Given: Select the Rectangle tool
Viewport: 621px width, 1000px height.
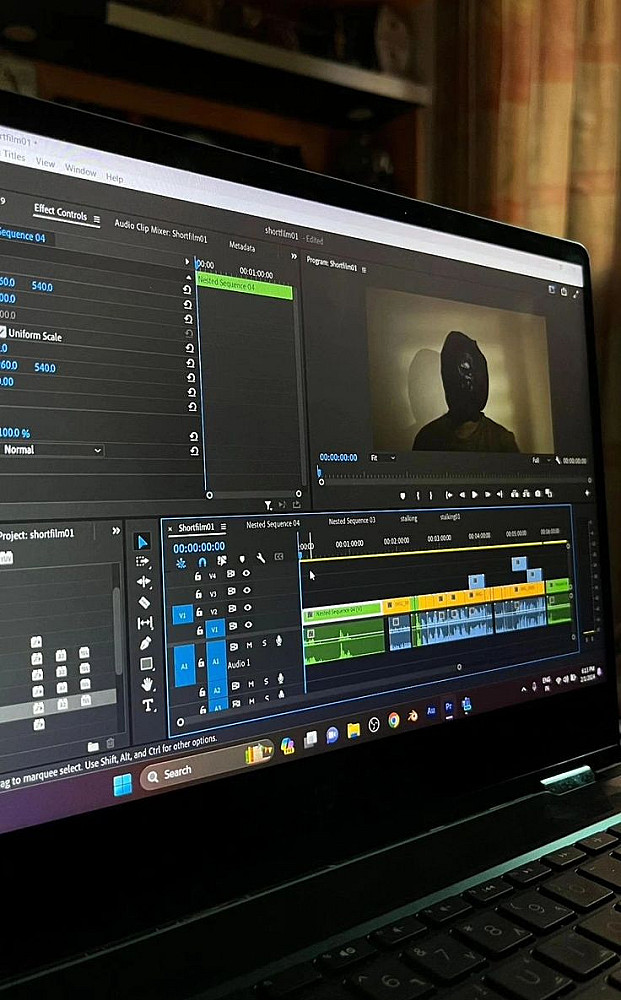Looking at the screenshot, I should click(147, 664).
